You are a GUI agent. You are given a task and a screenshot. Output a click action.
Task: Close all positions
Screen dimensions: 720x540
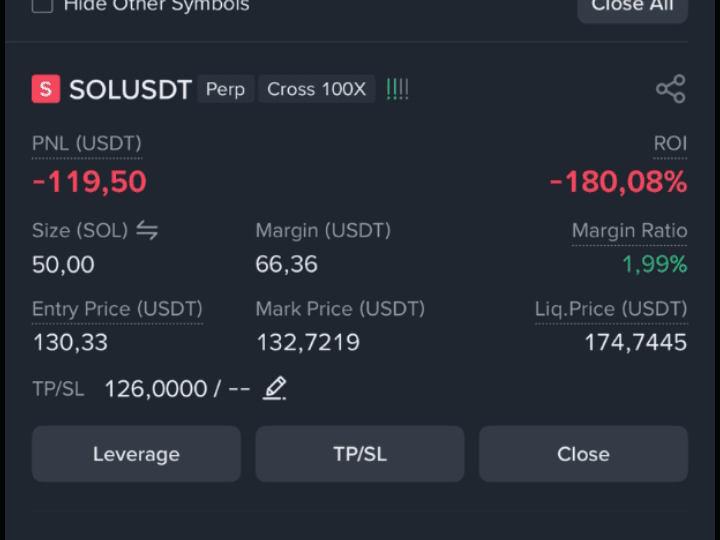pyautogui.click(x=632, y=7)
